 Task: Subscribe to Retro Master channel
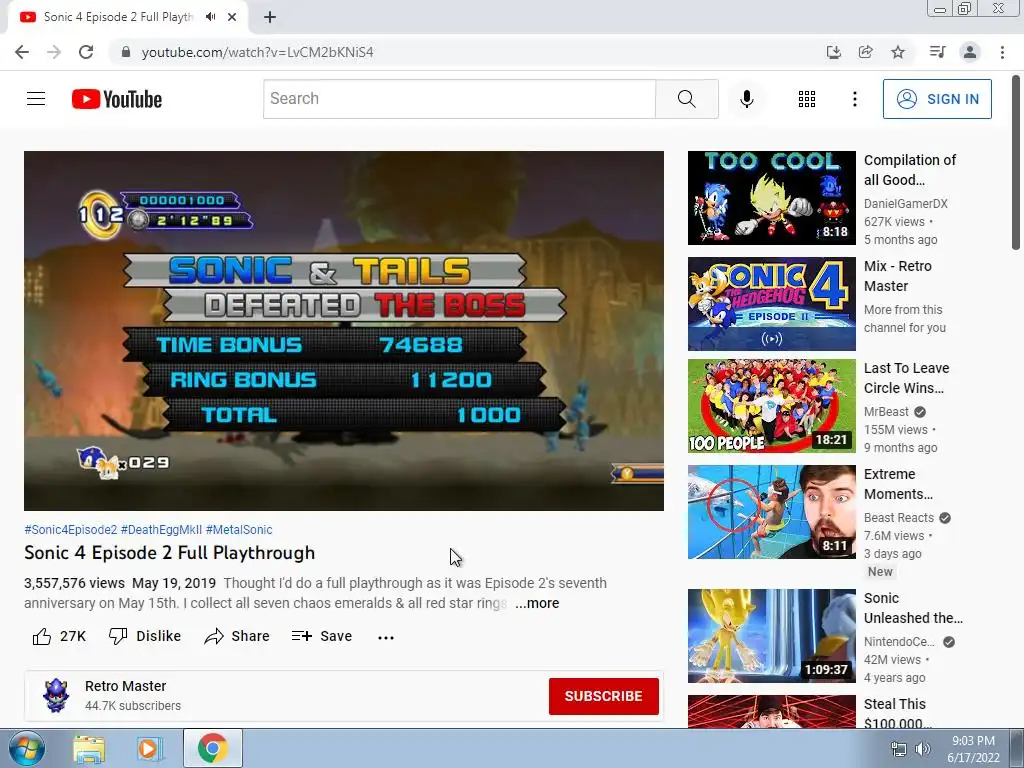point(603,696)
